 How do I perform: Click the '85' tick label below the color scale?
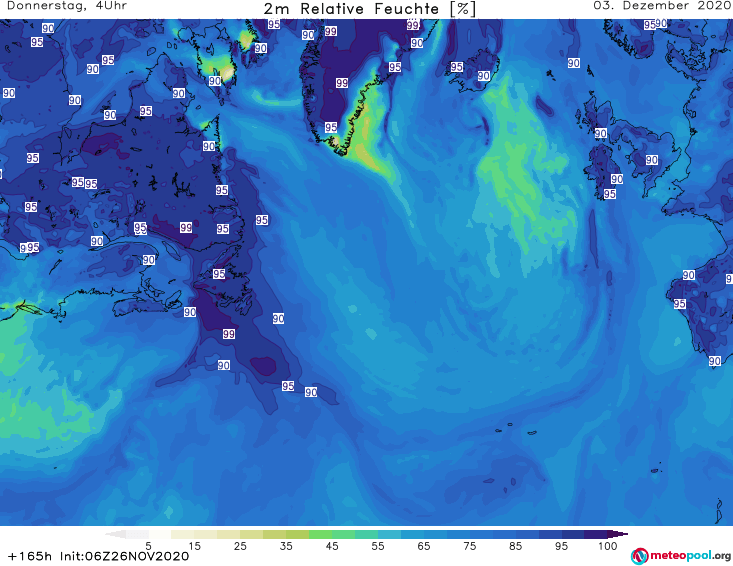click(x=515, y=546)
